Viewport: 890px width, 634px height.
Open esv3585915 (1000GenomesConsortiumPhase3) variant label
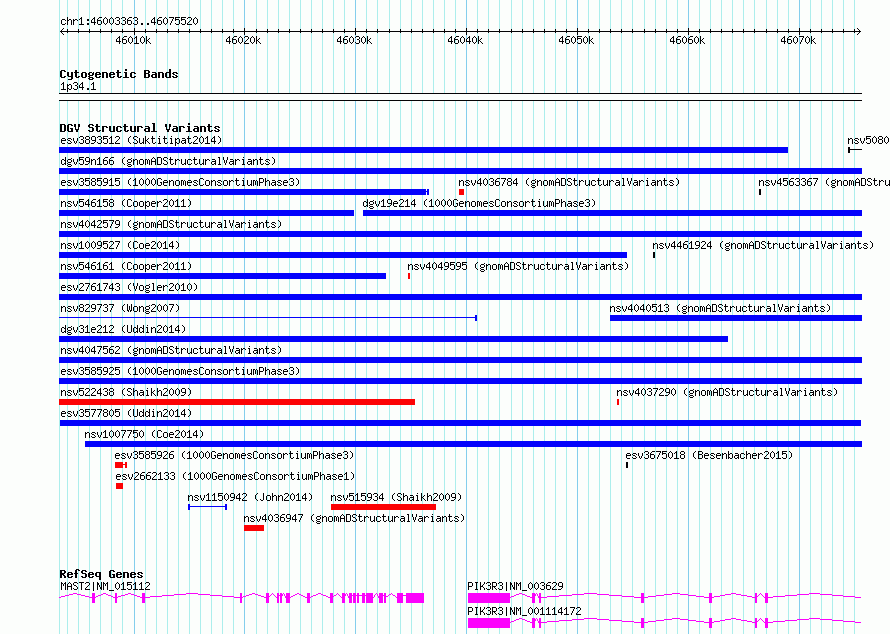[180, 182]
